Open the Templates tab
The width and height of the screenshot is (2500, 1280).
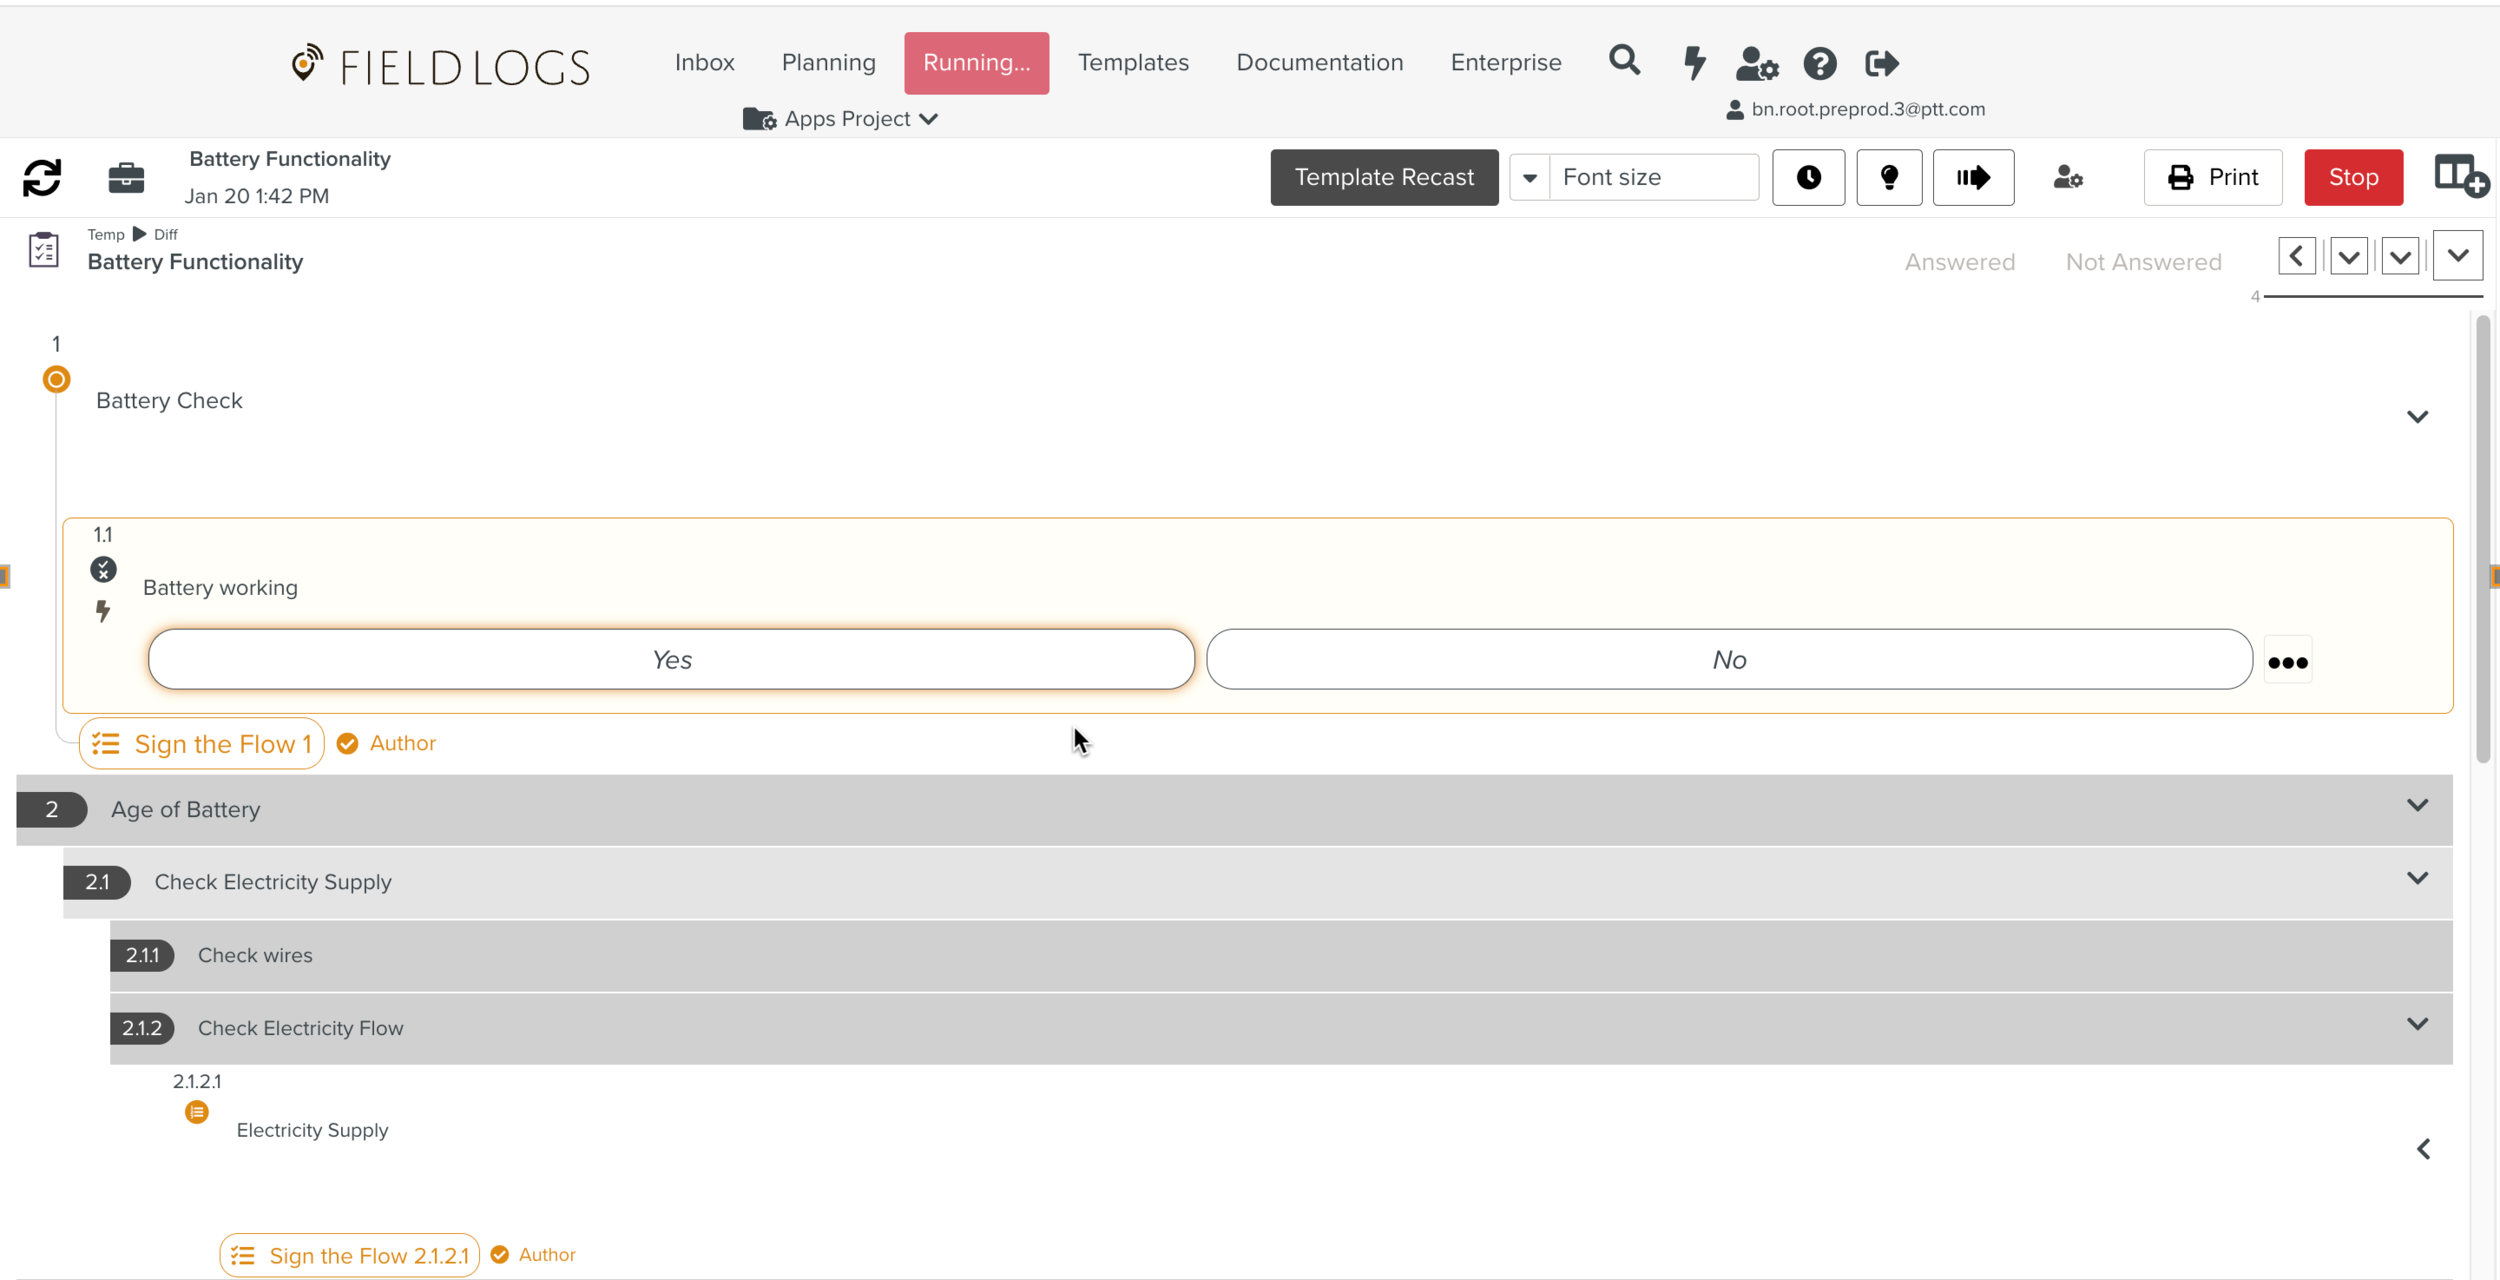(1133, 63)
